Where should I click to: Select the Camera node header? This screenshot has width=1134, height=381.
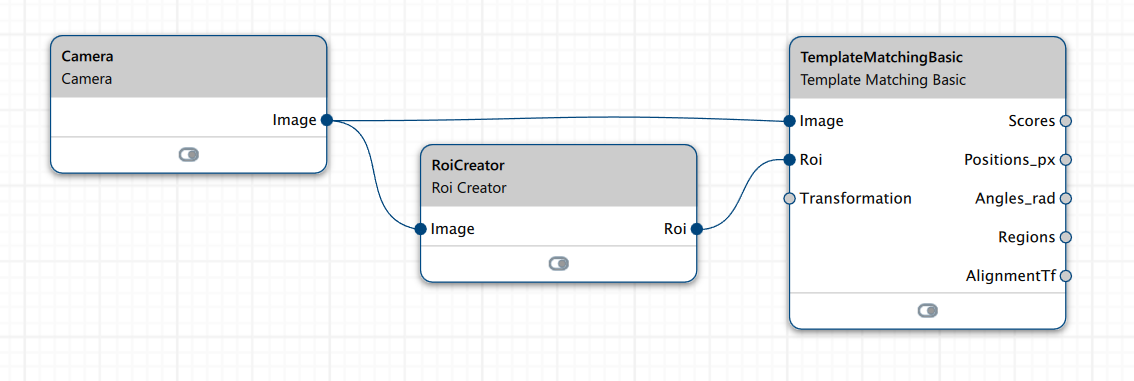[189, 67]
